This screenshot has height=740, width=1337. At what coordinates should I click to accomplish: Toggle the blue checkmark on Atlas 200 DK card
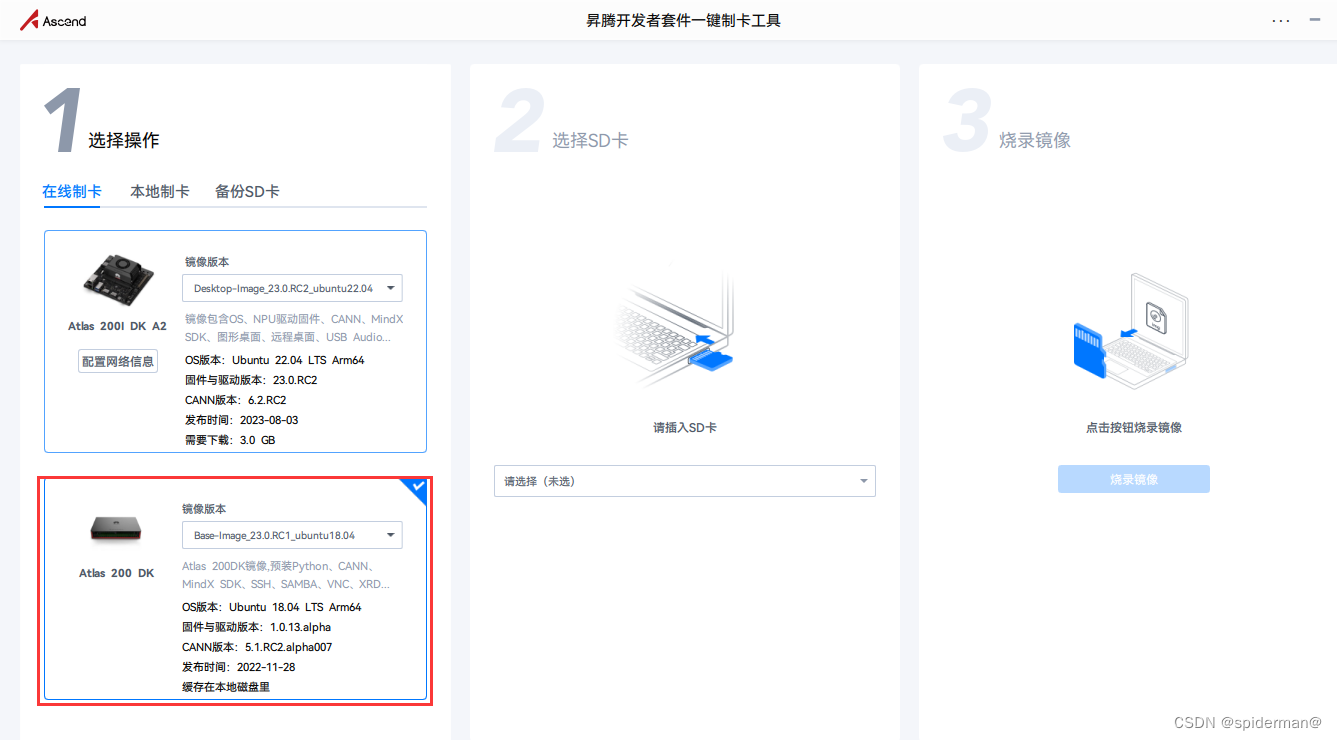tap(416, 488)
